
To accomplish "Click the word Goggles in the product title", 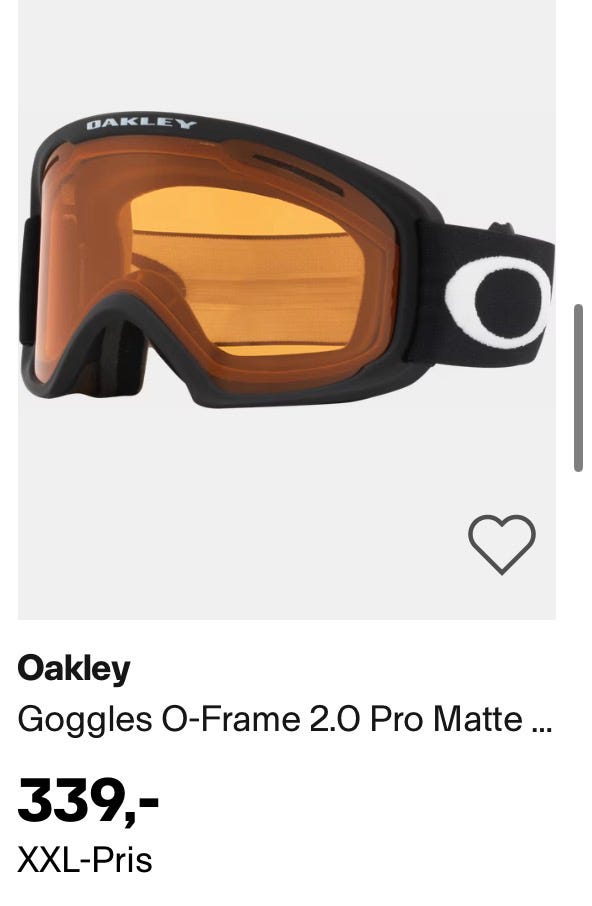I will pyautogui.click(x=85, y=722).
